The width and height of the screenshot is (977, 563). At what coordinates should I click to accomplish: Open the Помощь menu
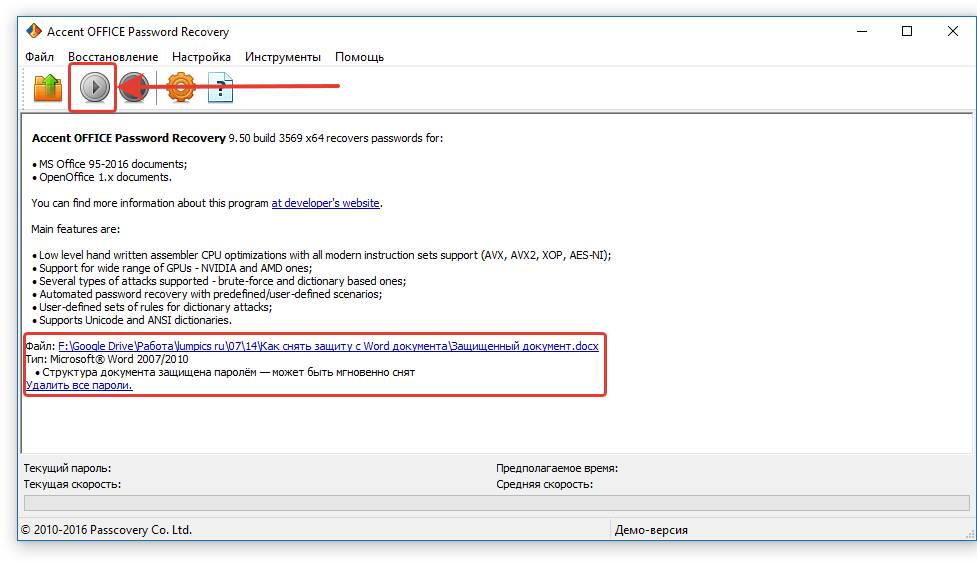point(359,57)
